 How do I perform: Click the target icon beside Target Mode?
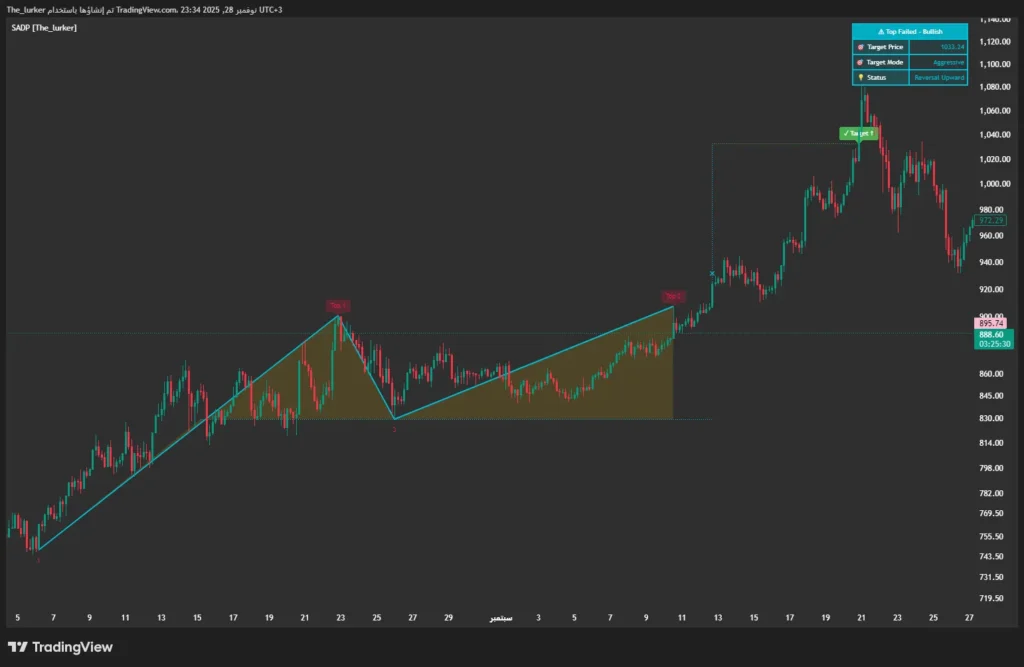860,62
